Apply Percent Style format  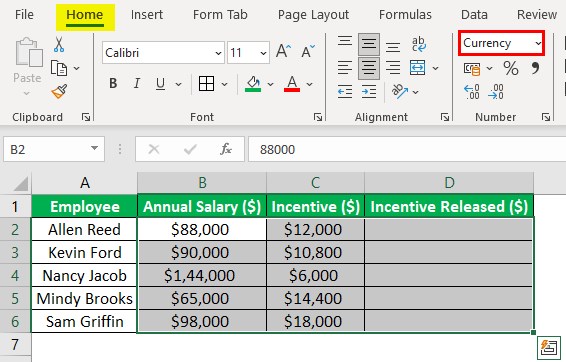coord(511,68)
